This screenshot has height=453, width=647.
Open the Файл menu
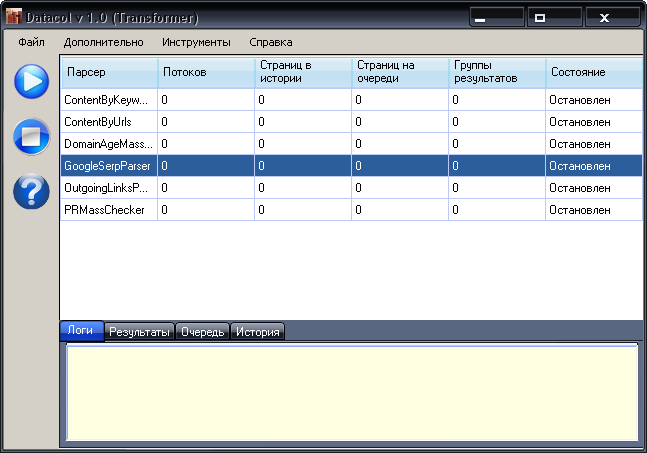[x=30, y=42]
